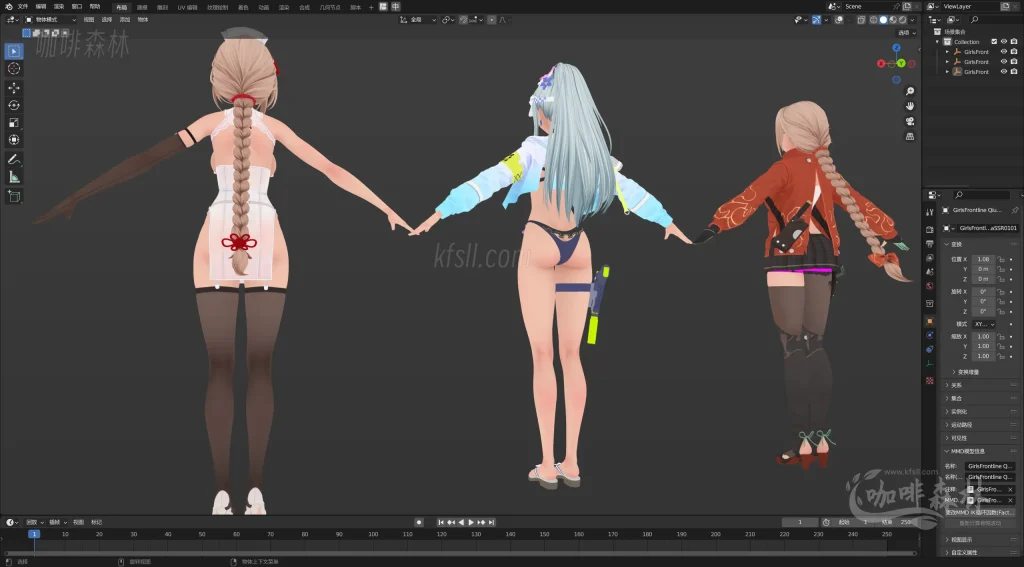Open the 文件 menu

[x=23, y=7]
